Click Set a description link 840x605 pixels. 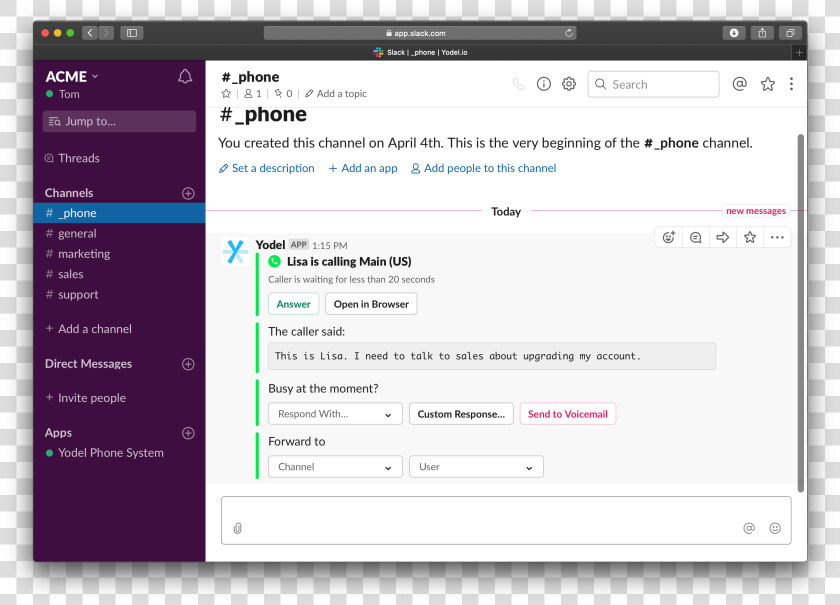point(267,168)
